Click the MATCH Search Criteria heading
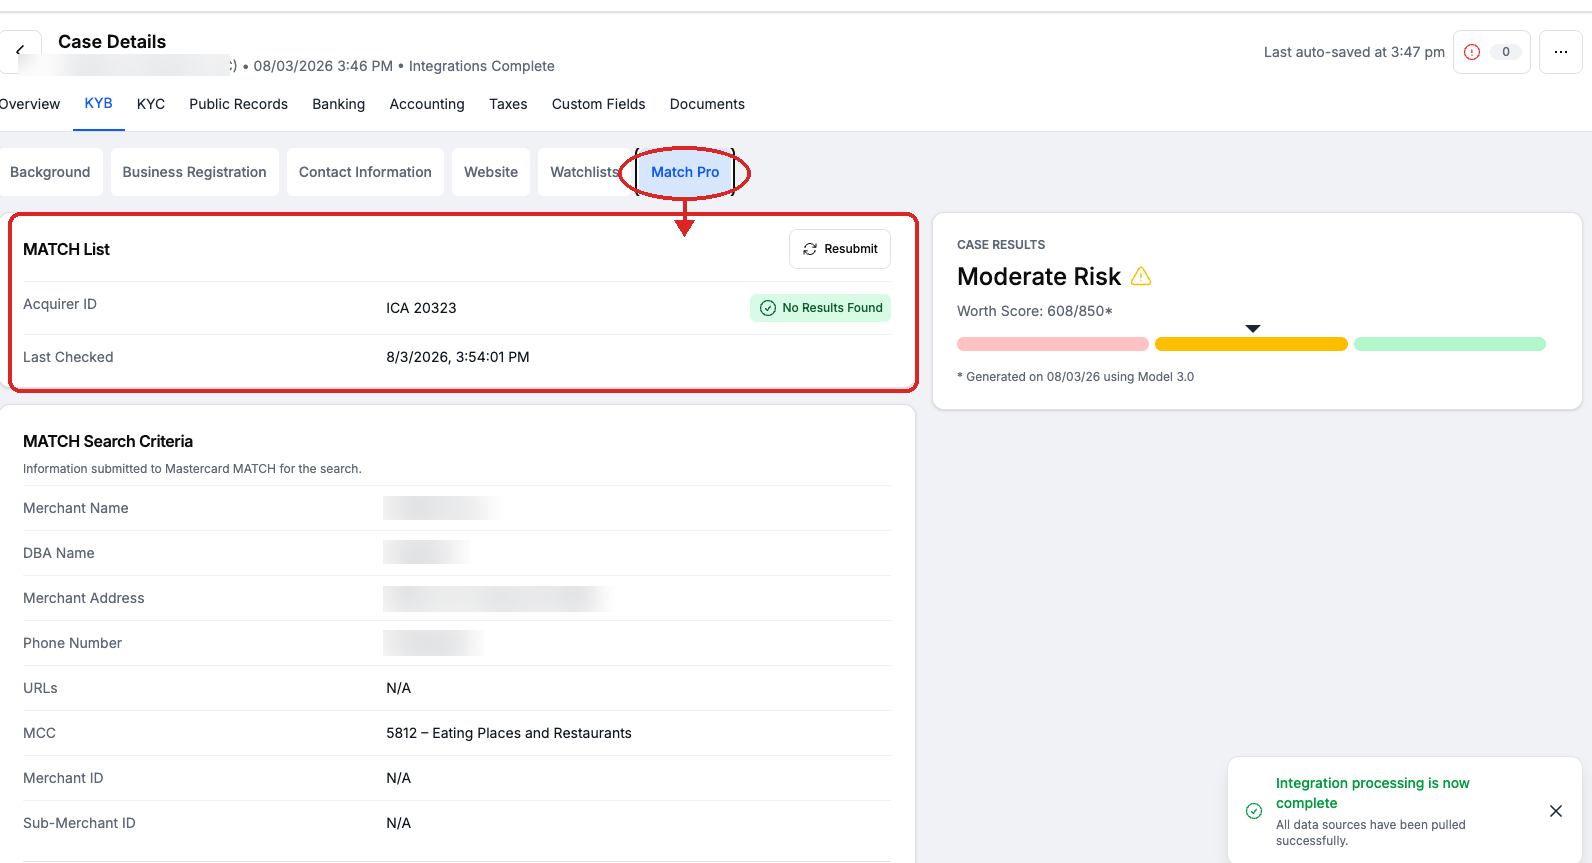This screenshot has height=863, width=1592. (x=108, y=441)
